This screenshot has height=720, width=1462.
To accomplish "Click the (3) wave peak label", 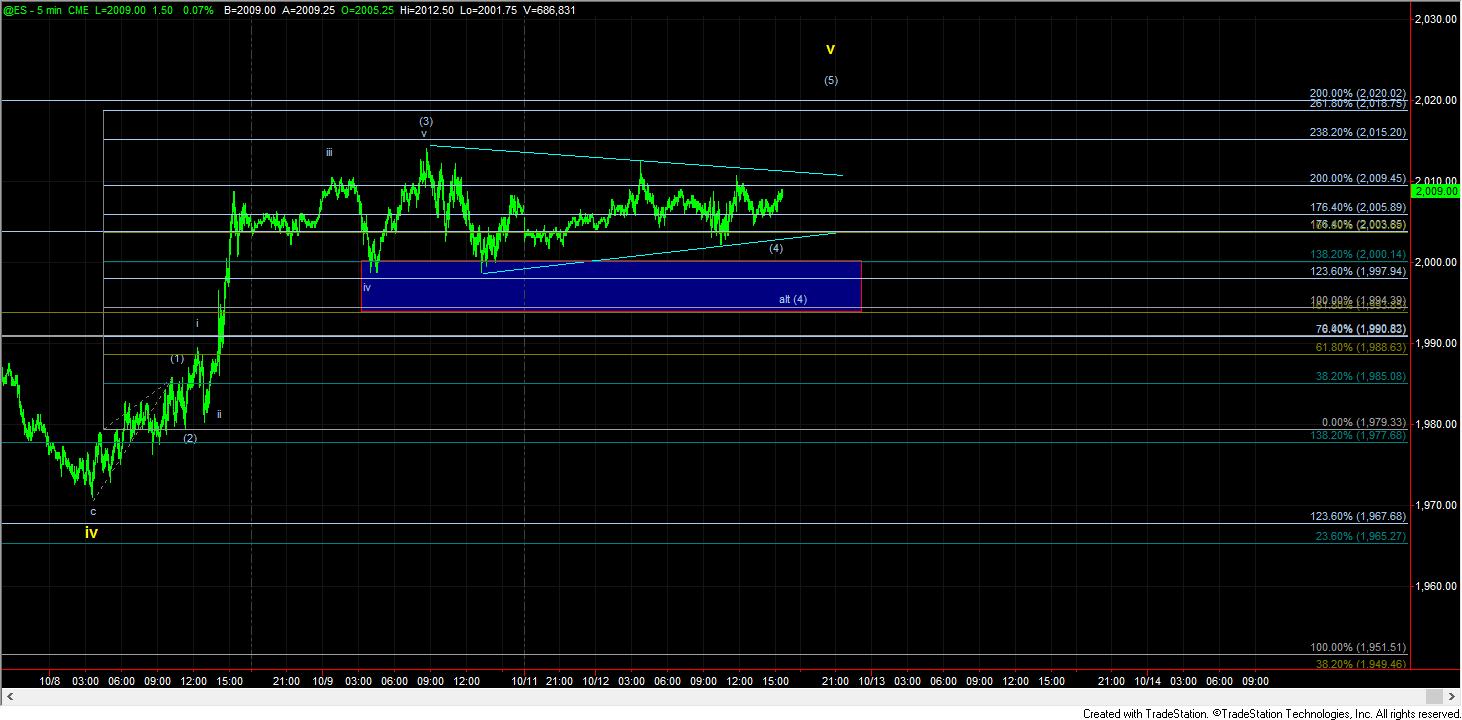I will 425,121.
